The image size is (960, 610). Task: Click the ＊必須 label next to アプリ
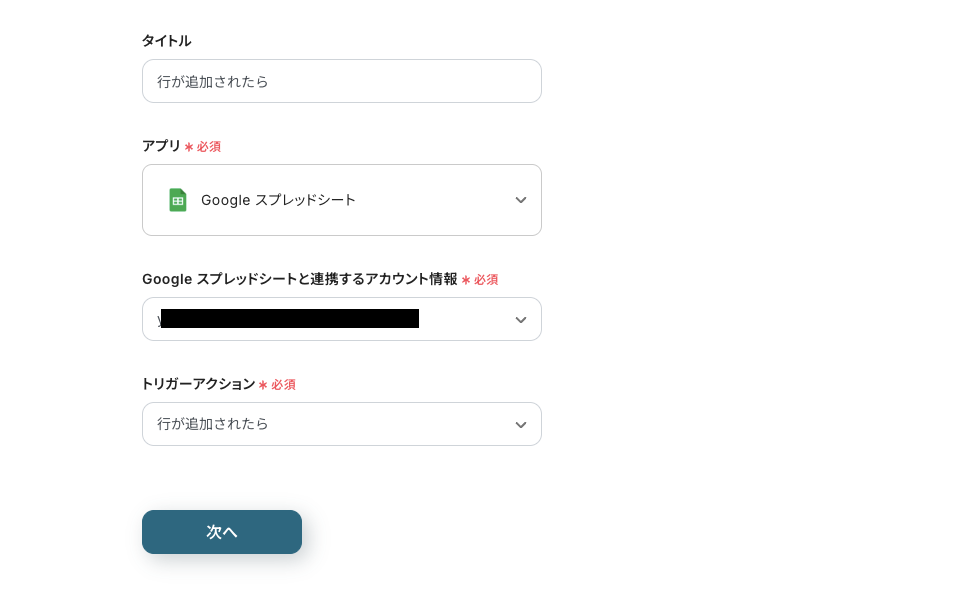pyautogui.click(x=203, y=146)
